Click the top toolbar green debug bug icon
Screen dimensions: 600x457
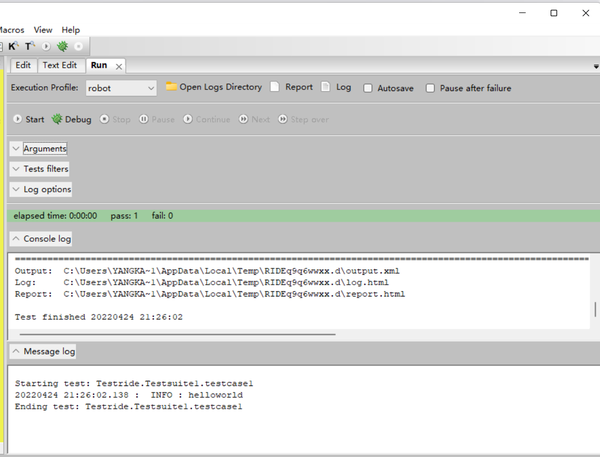62,46
